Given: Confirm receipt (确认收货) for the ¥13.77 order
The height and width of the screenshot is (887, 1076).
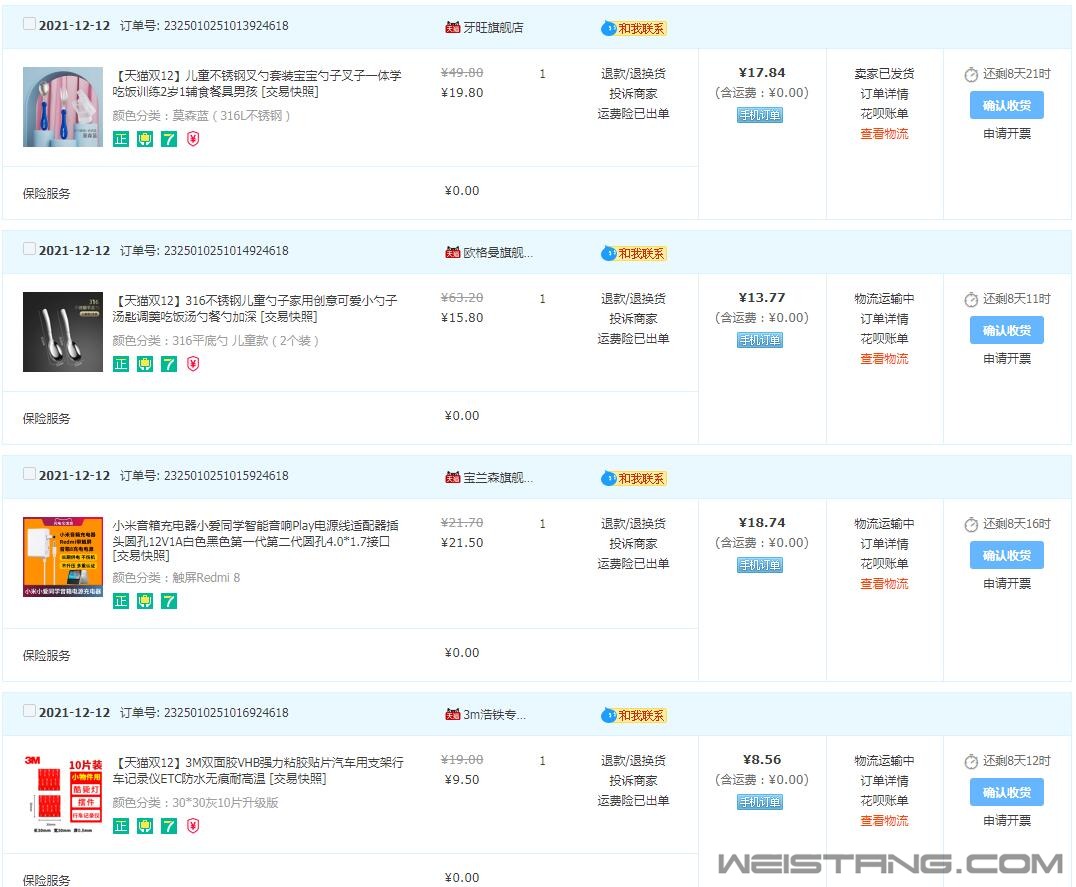Looking at the screenshot, I should pos(1007,330).
